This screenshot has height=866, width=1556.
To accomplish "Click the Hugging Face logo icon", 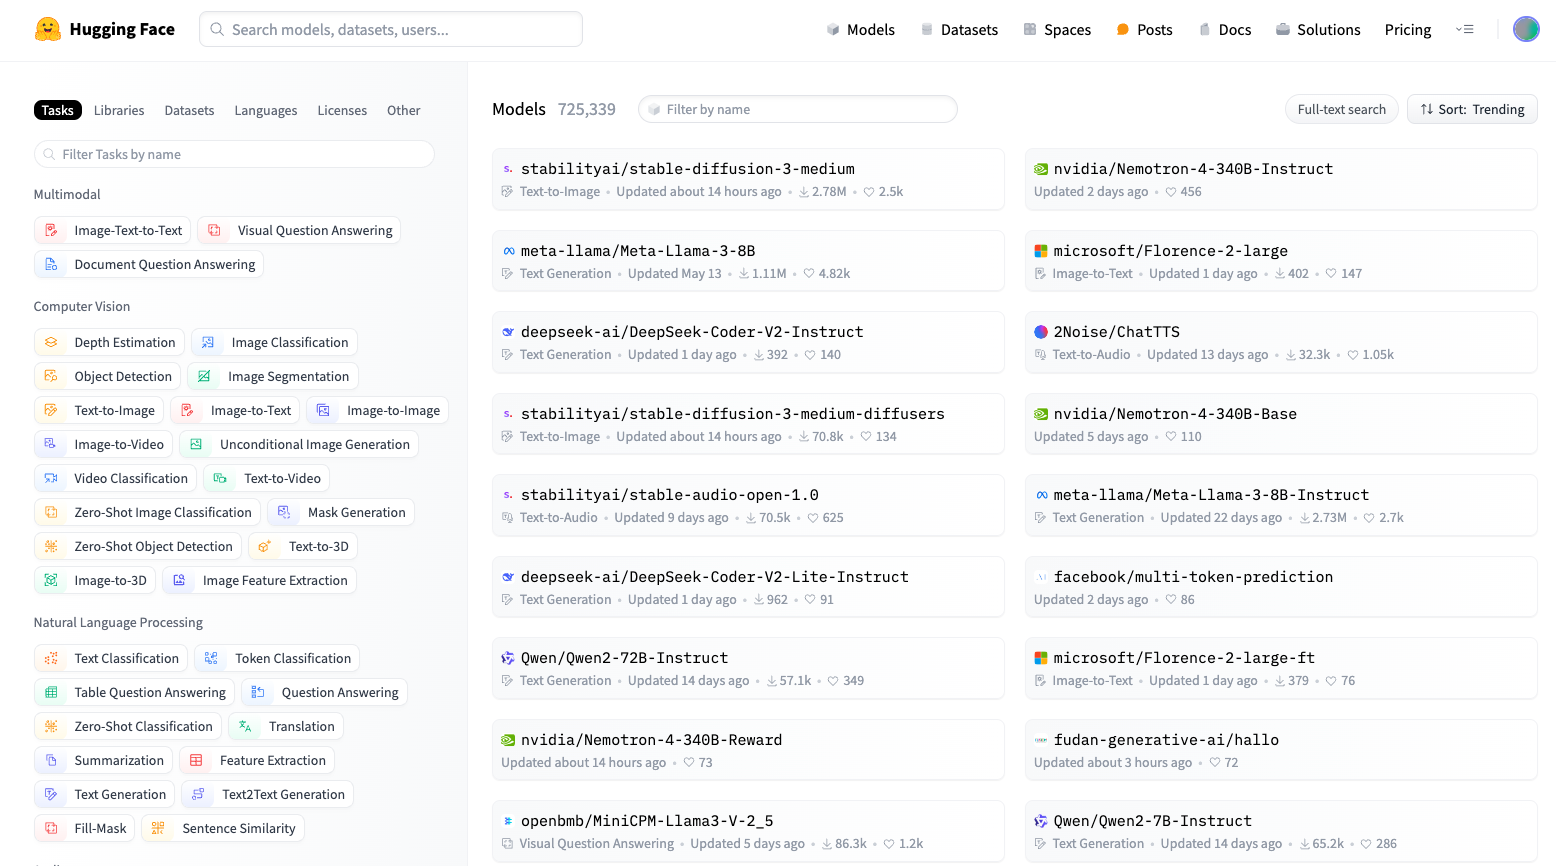I will pos(47,30).
